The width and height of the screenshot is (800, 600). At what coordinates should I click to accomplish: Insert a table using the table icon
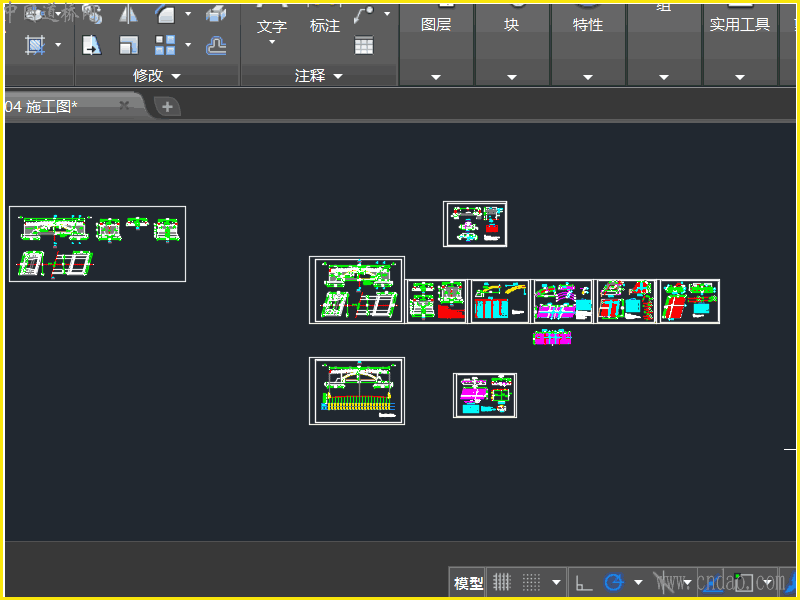click(364, 45)
